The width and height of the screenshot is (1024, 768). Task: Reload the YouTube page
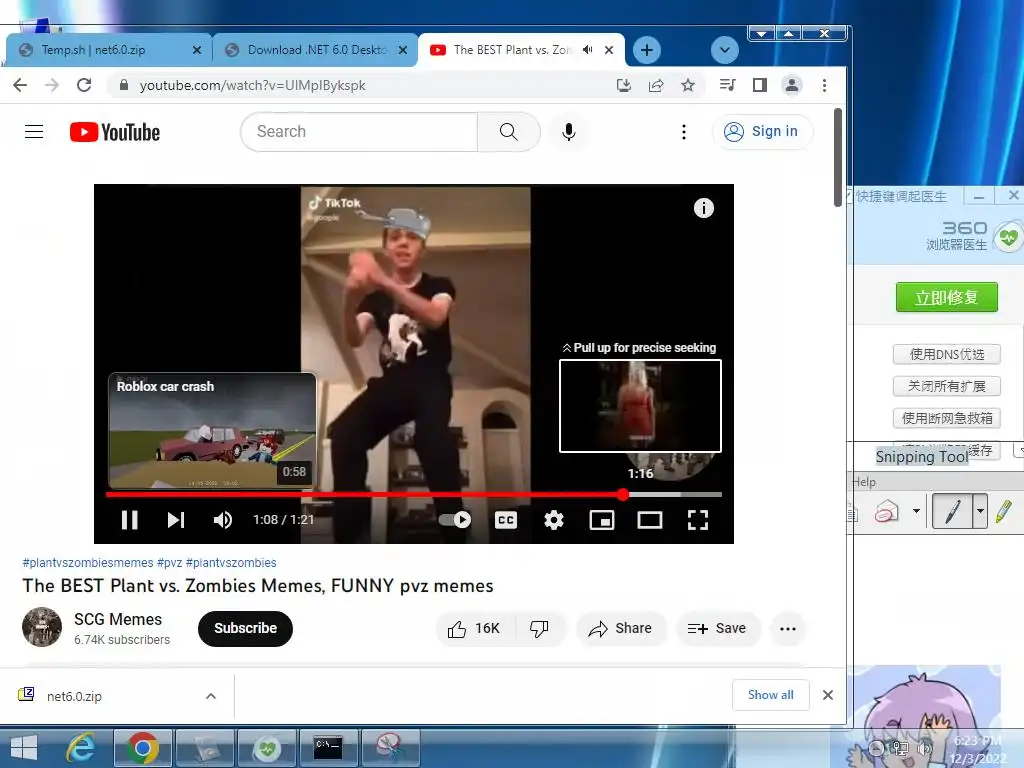coord(84,85)
